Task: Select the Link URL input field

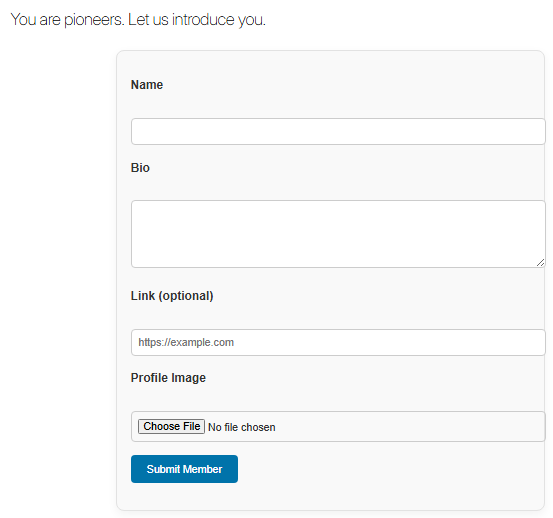Action: (x=338, y=342)
